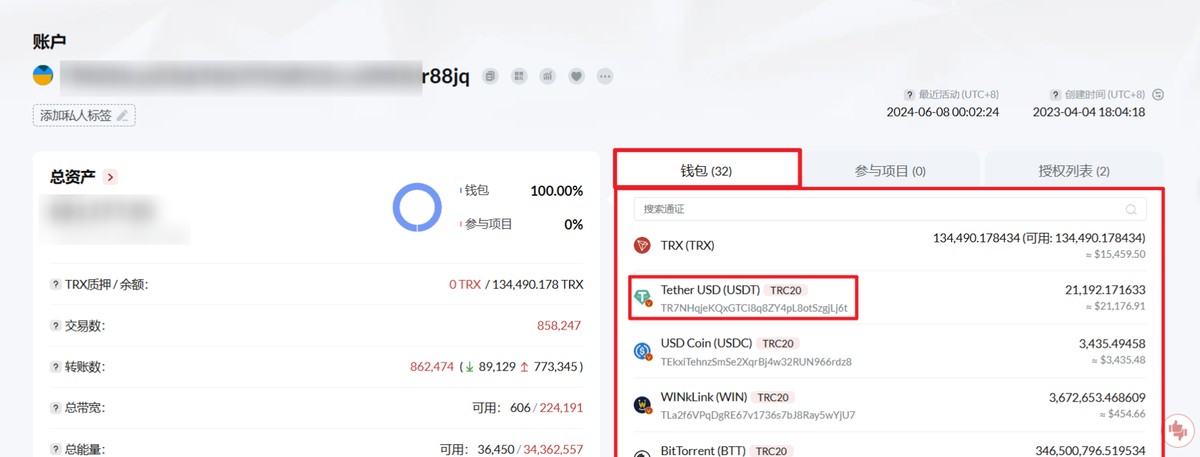Click the USD Coin token logo
Viewport: 1200px width, 457px height.
pyautogui.click(x=643, y=351)
